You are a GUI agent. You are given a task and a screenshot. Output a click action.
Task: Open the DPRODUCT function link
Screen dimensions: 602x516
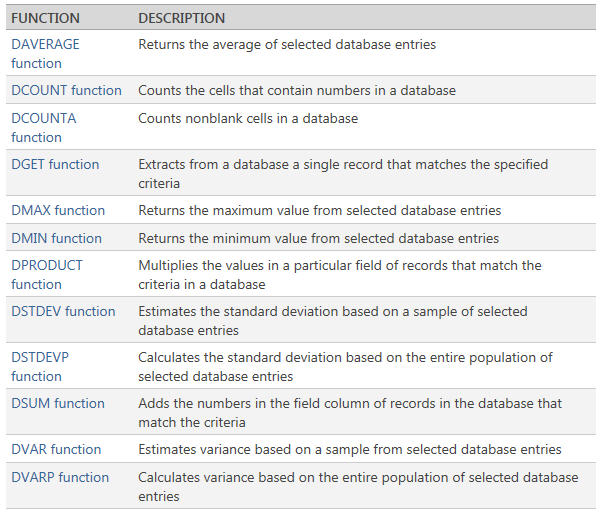(x=47, y=275)
